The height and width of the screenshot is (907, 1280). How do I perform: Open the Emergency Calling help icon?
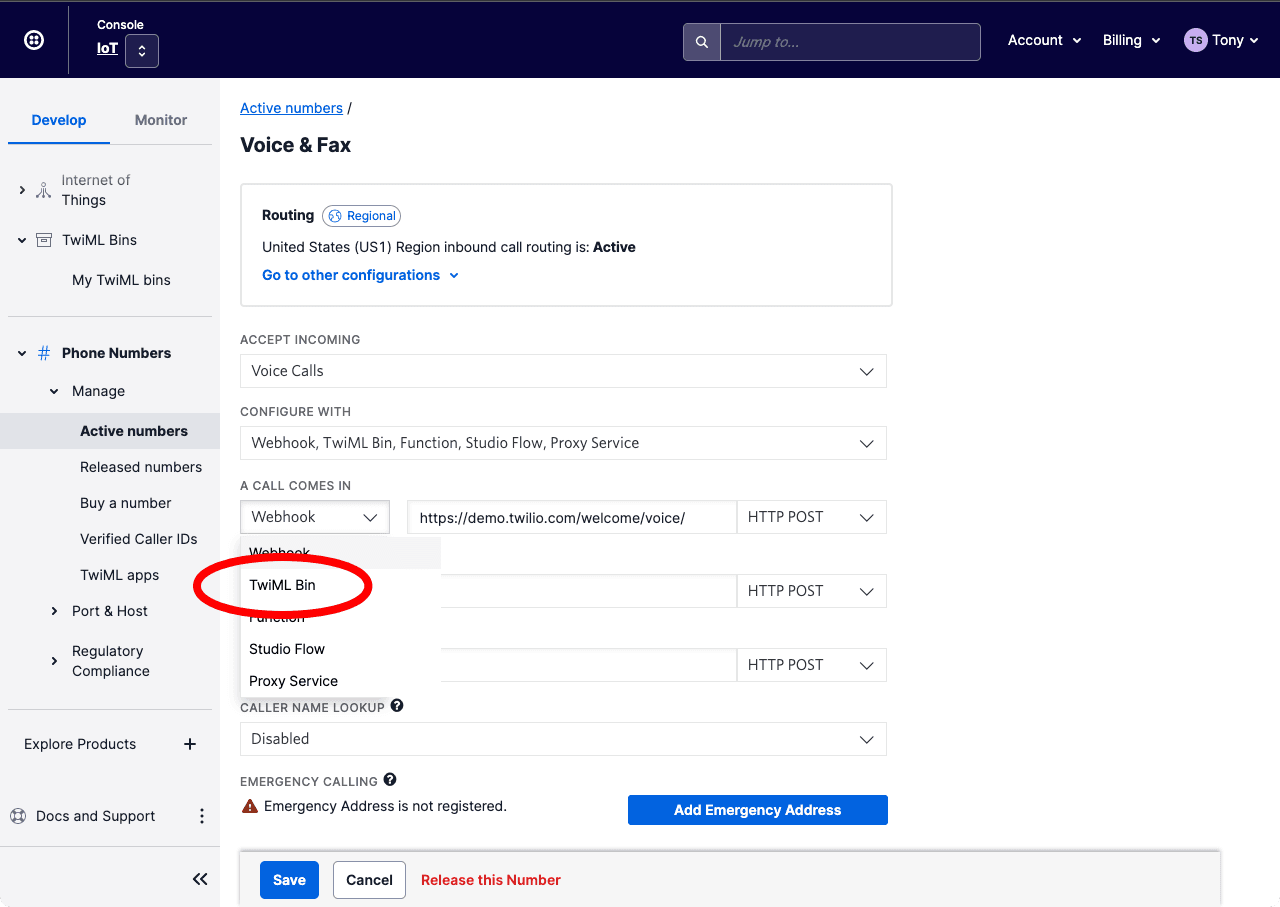[x=390, y=779]
